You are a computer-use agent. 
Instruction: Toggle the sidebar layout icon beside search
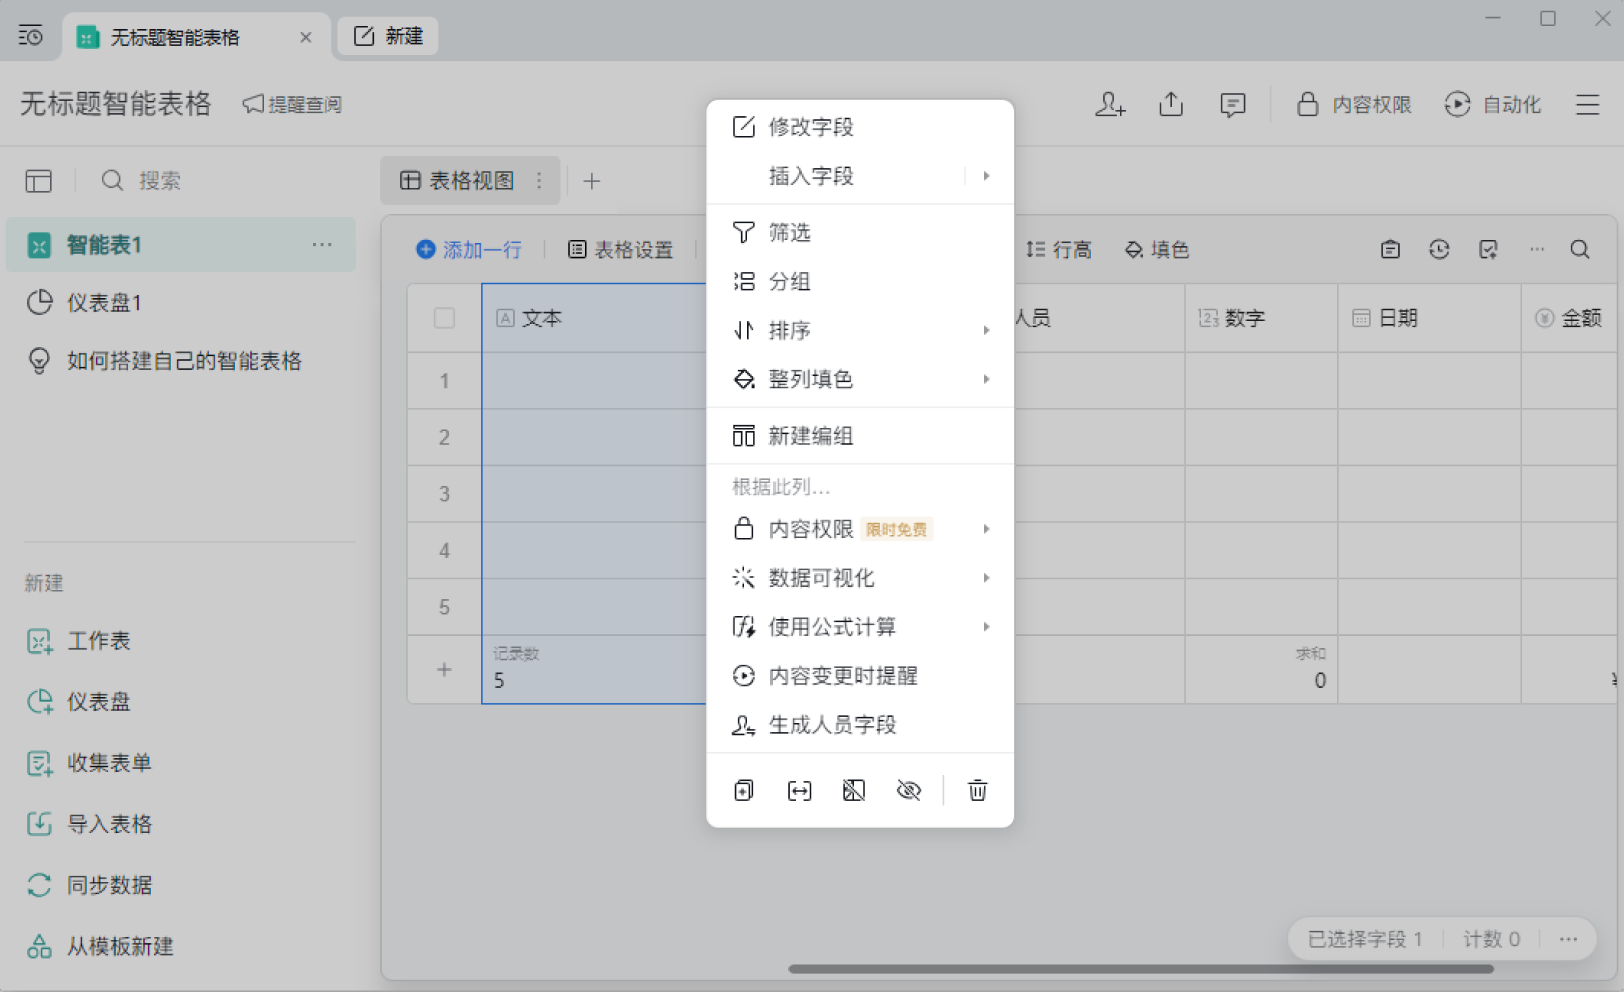point(39,180)
